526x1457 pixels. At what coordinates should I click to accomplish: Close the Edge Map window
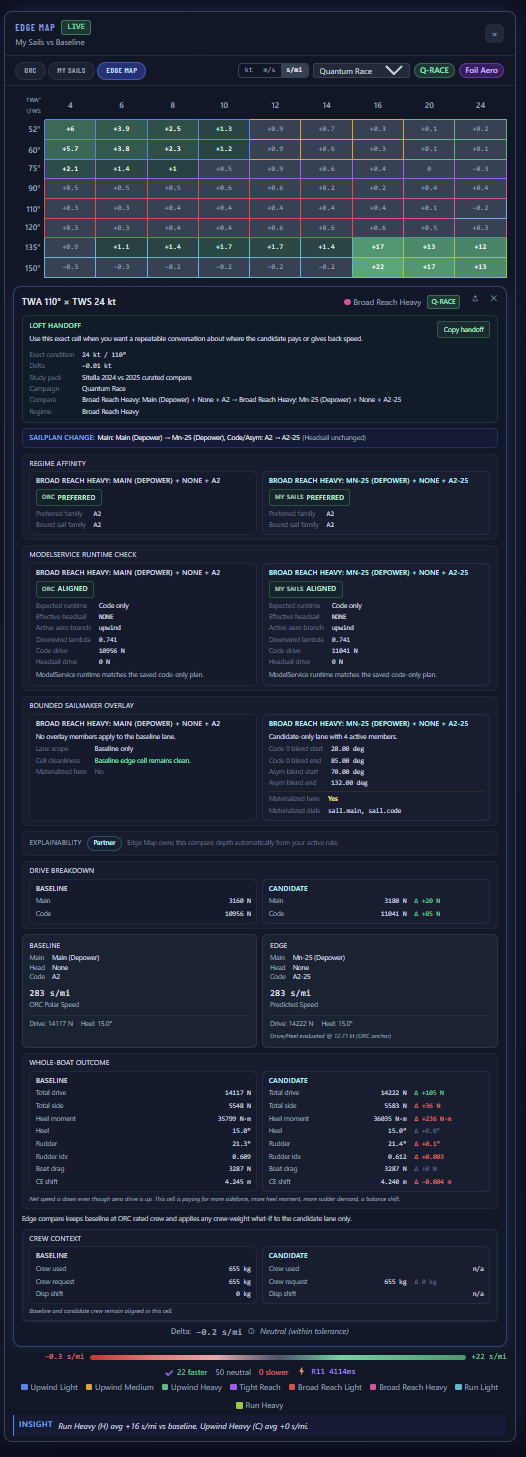pos(494,33)
